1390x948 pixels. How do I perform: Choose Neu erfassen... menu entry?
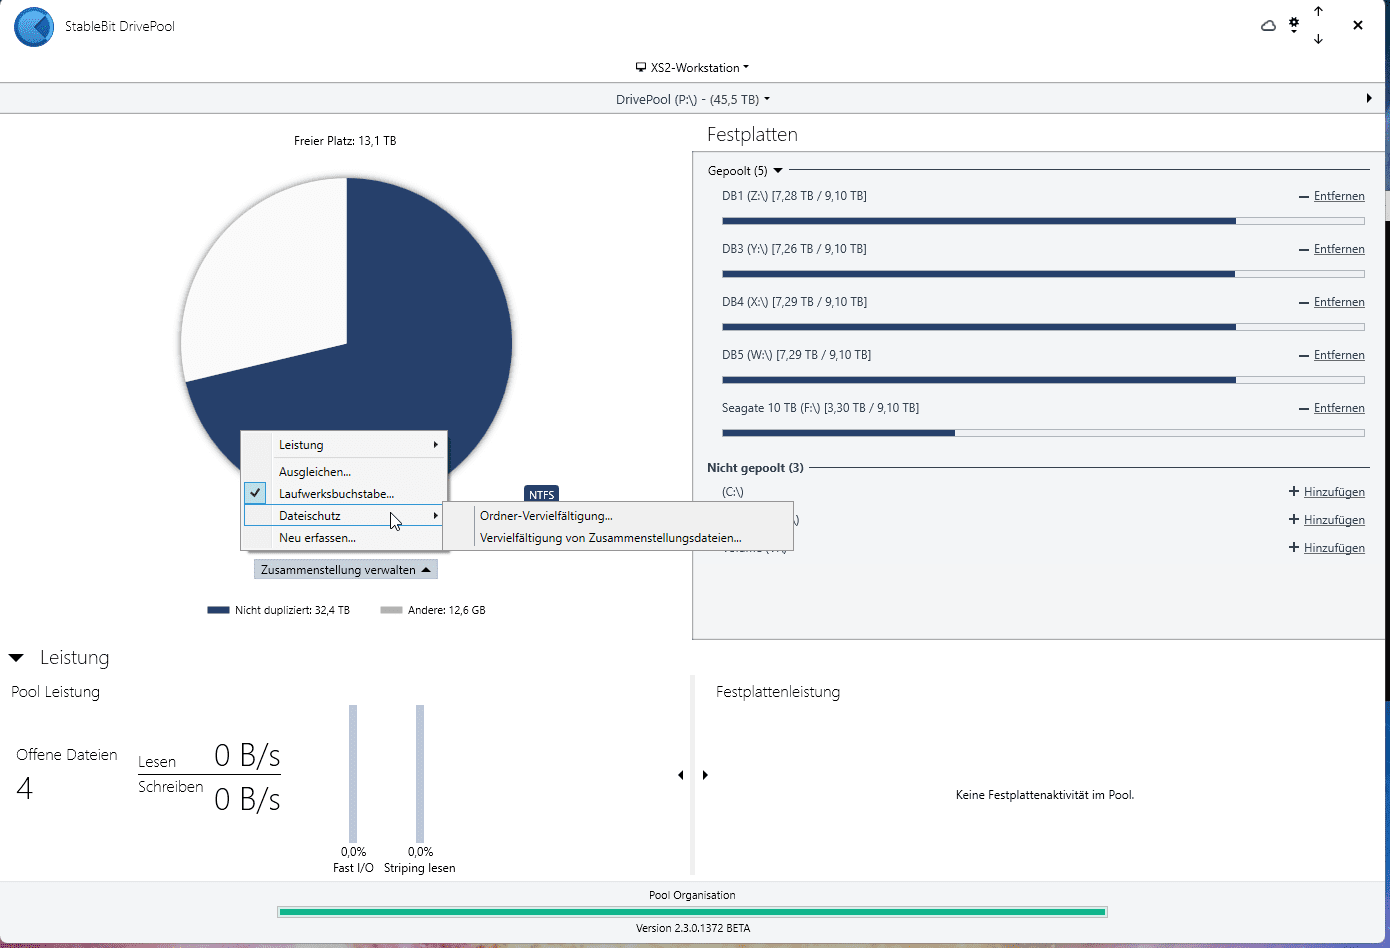pos(317,538)
